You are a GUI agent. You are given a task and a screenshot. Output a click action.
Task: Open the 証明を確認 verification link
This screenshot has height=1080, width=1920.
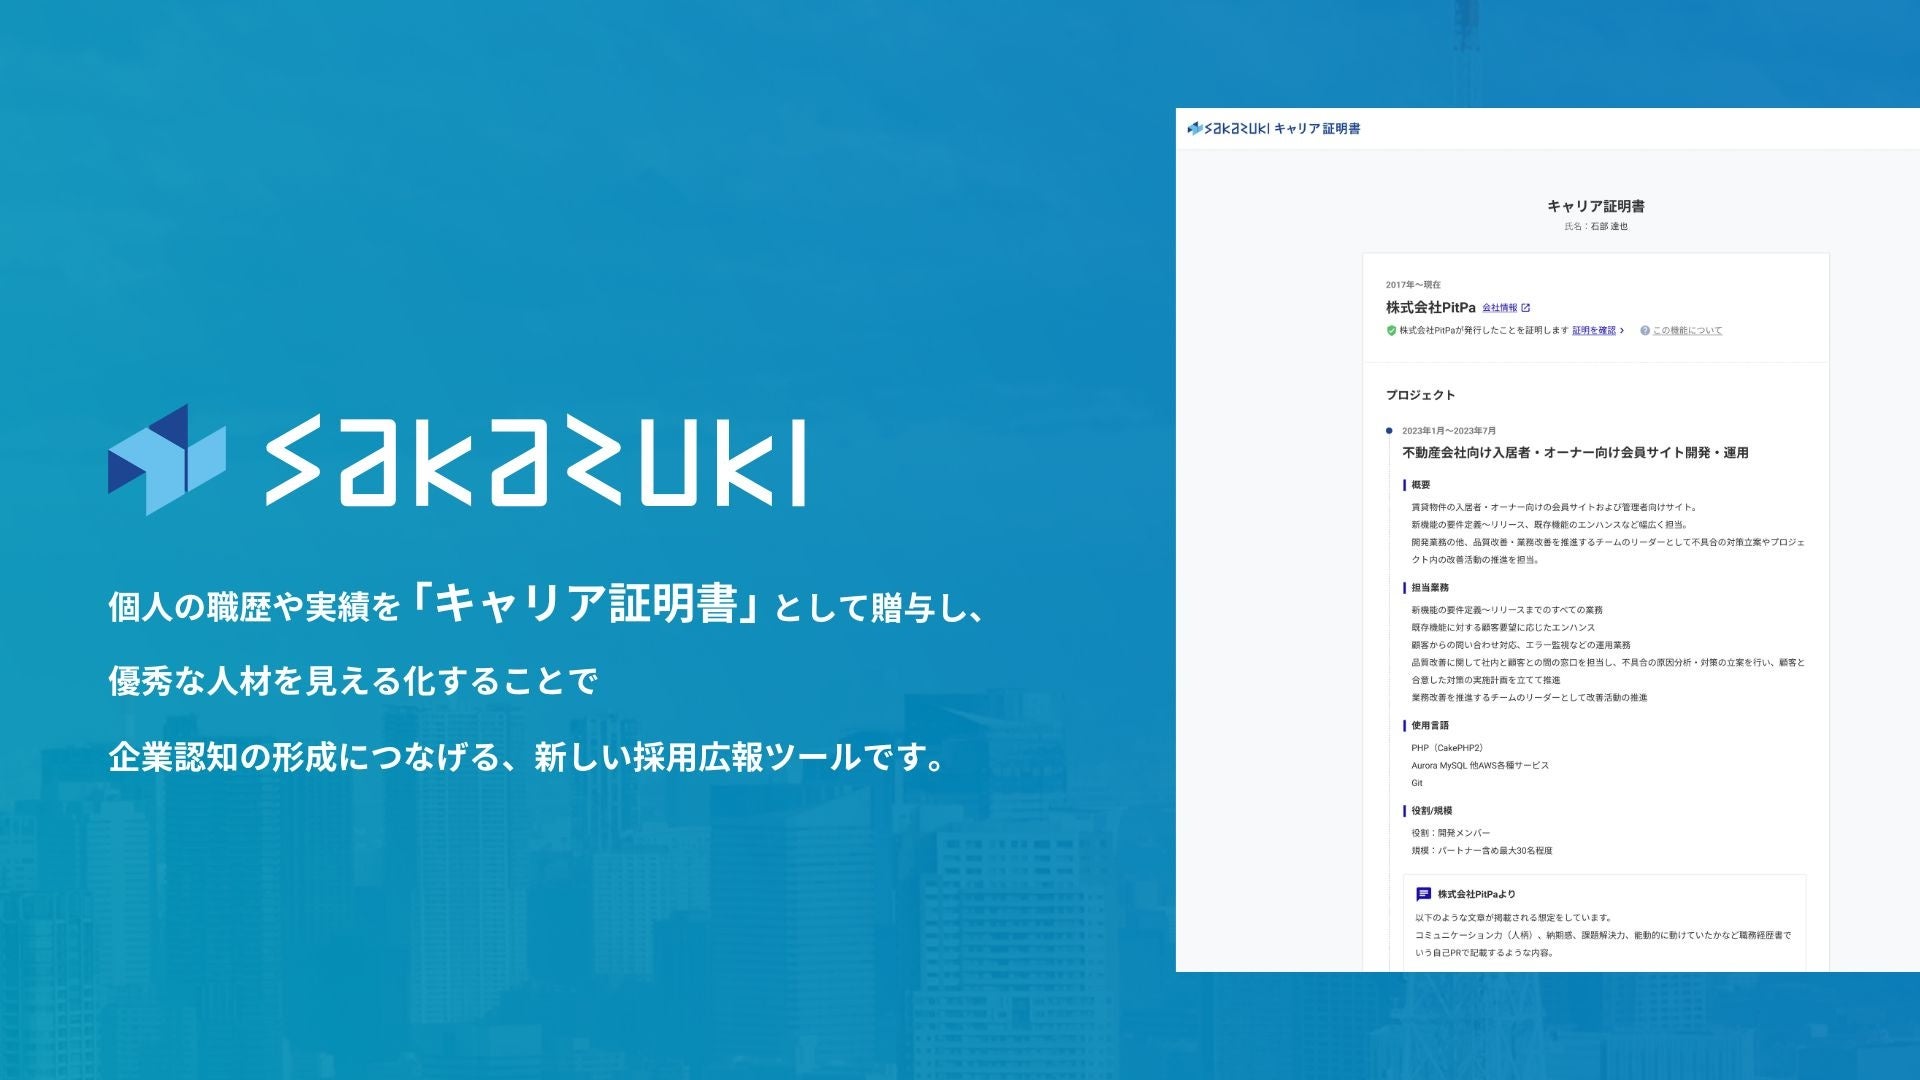click(x=1593, y=331)
